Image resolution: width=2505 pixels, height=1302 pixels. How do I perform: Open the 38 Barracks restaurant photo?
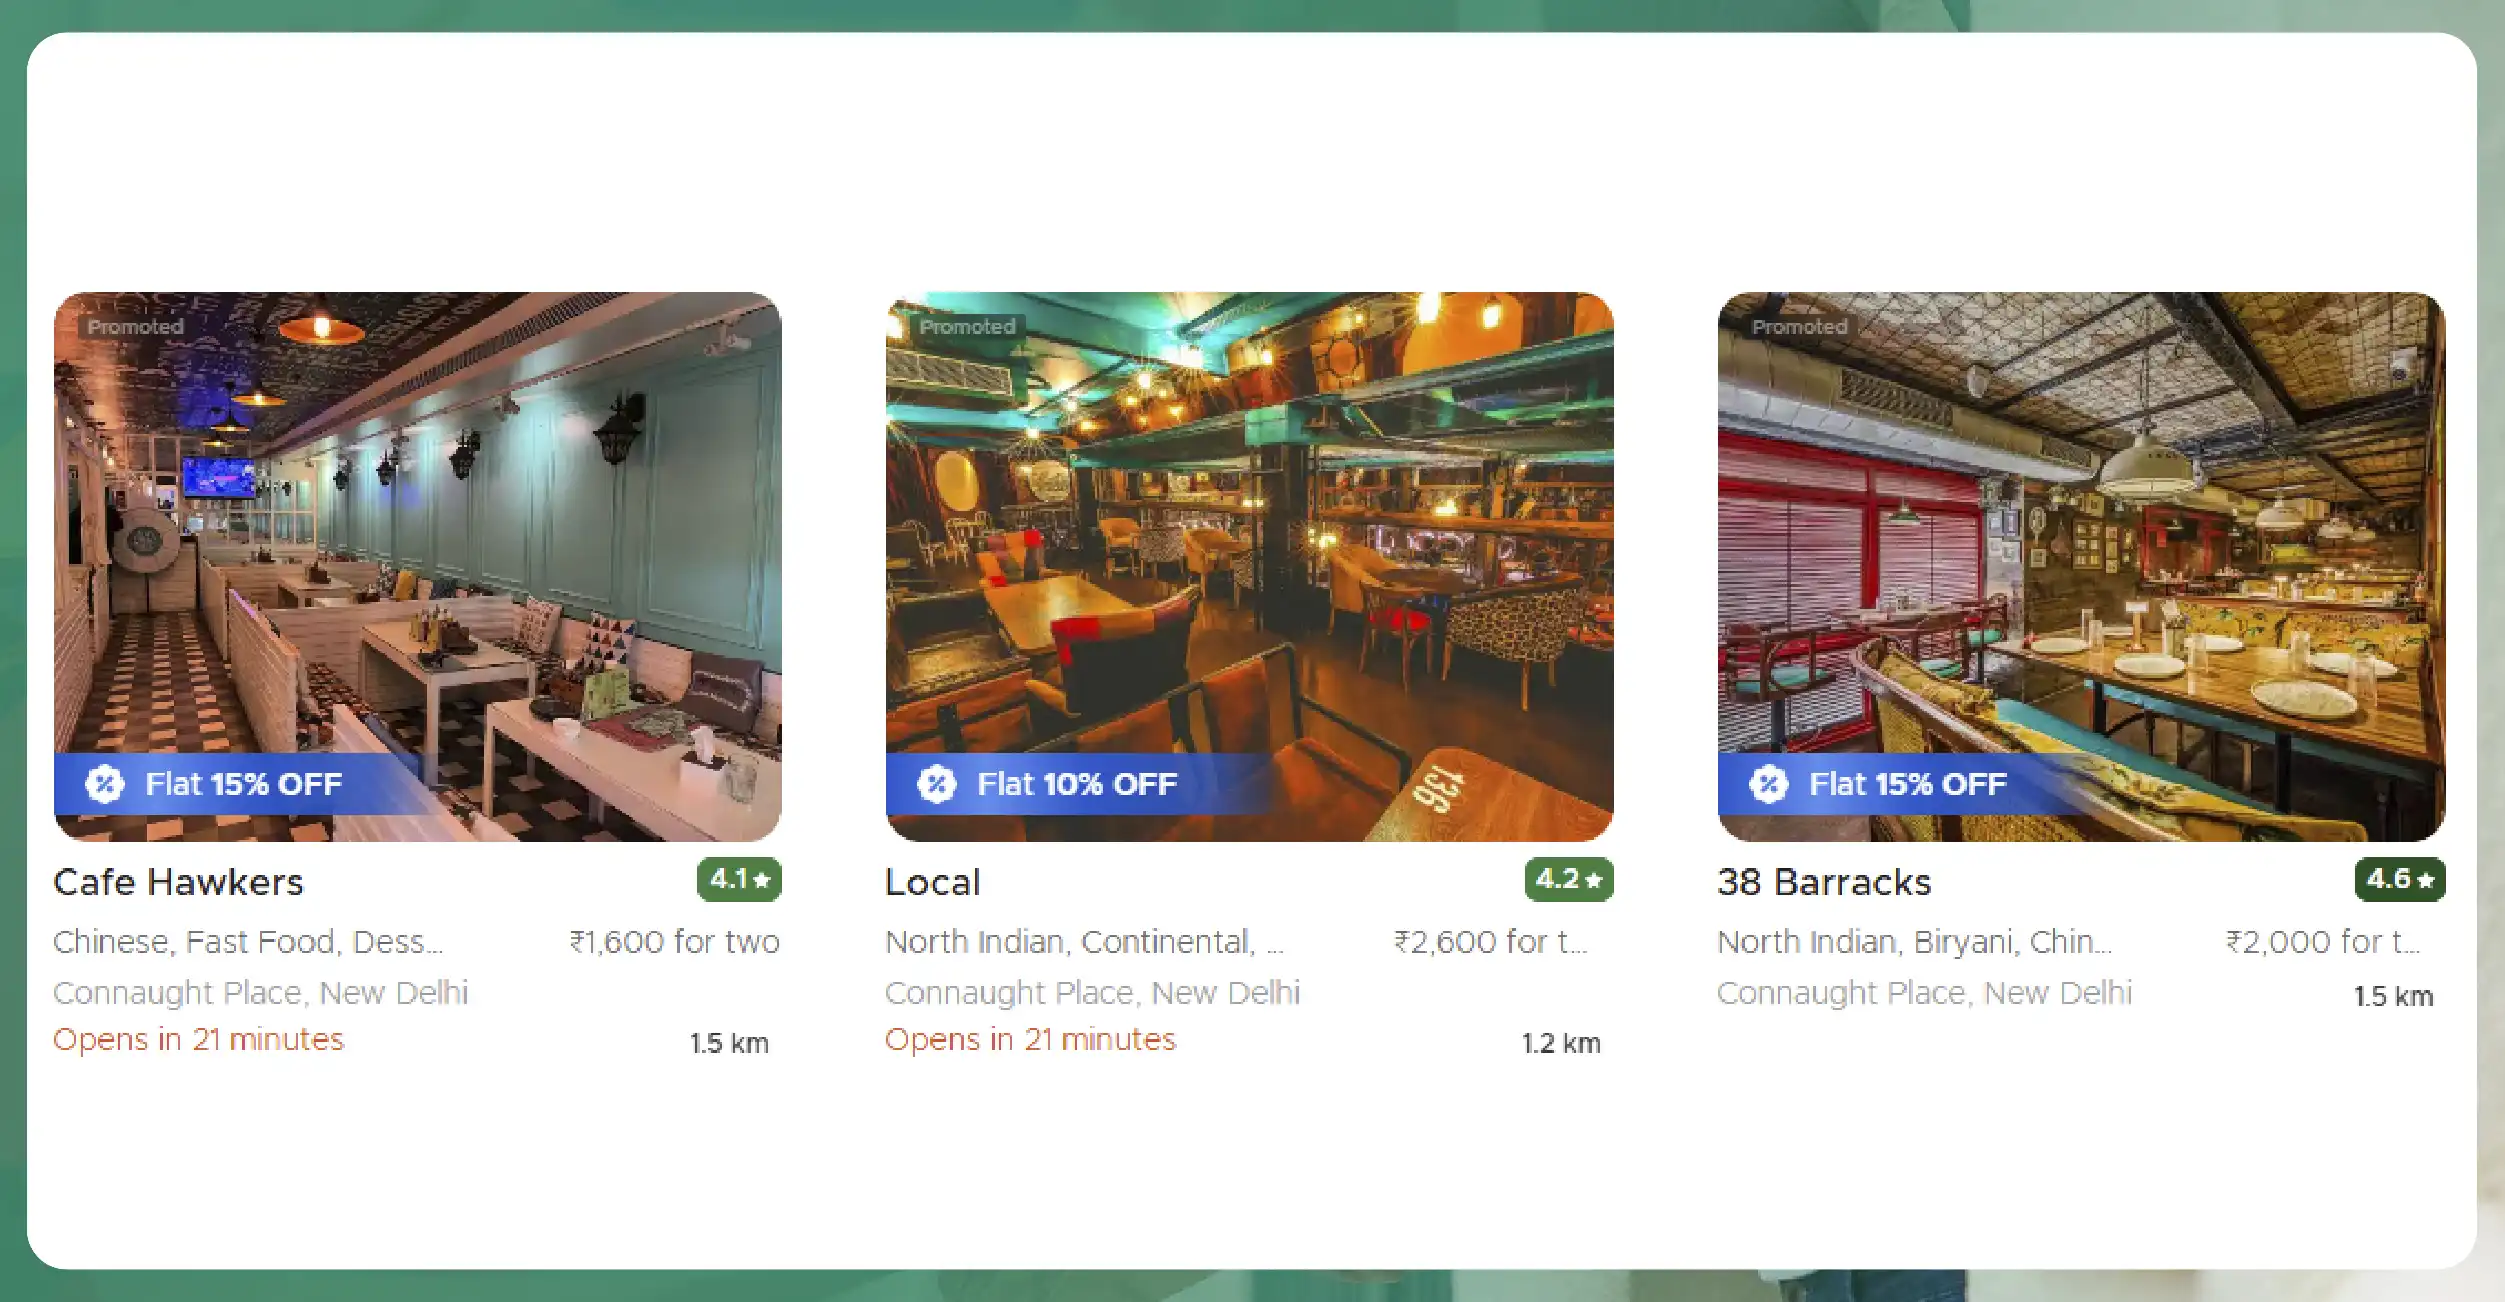(x=2082, y=566)
